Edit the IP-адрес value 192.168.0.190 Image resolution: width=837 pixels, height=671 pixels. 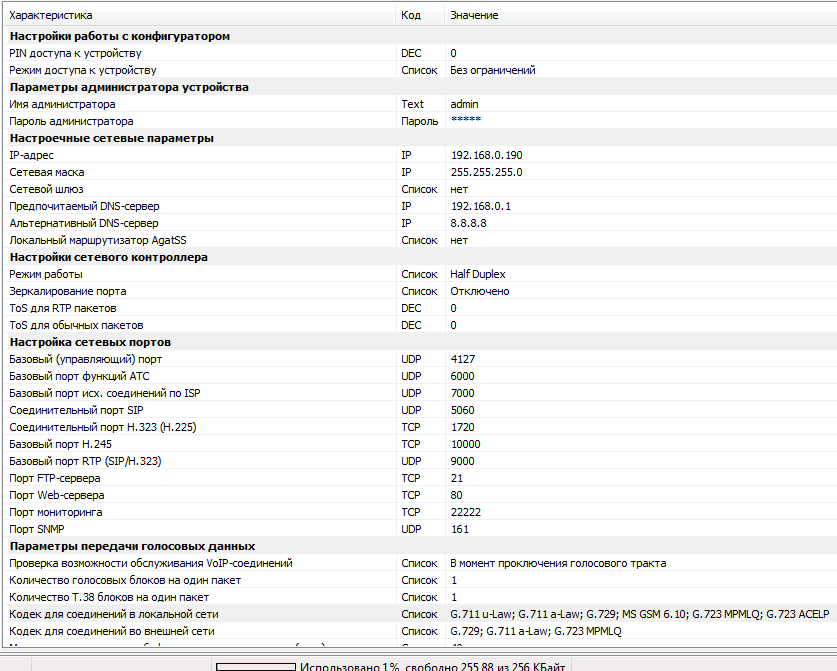[x=486, y=155]
